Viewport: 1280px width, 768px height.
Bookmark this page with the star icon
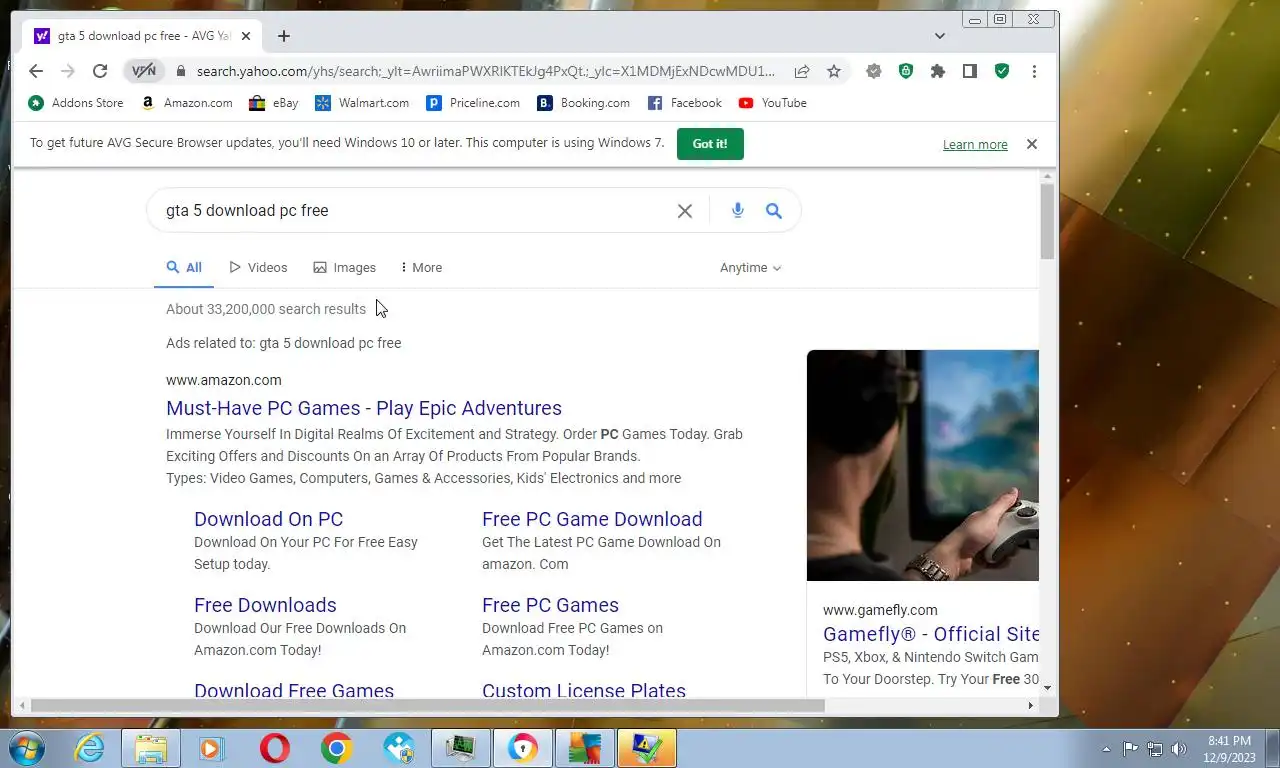834,71
